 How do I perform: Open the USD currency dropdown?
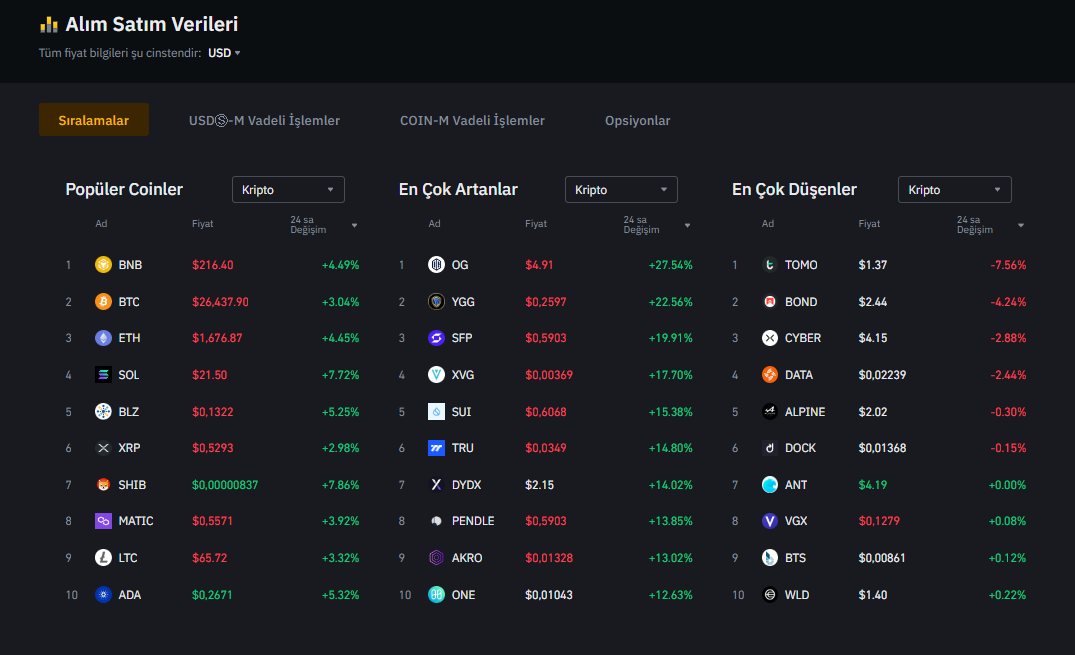224,53
